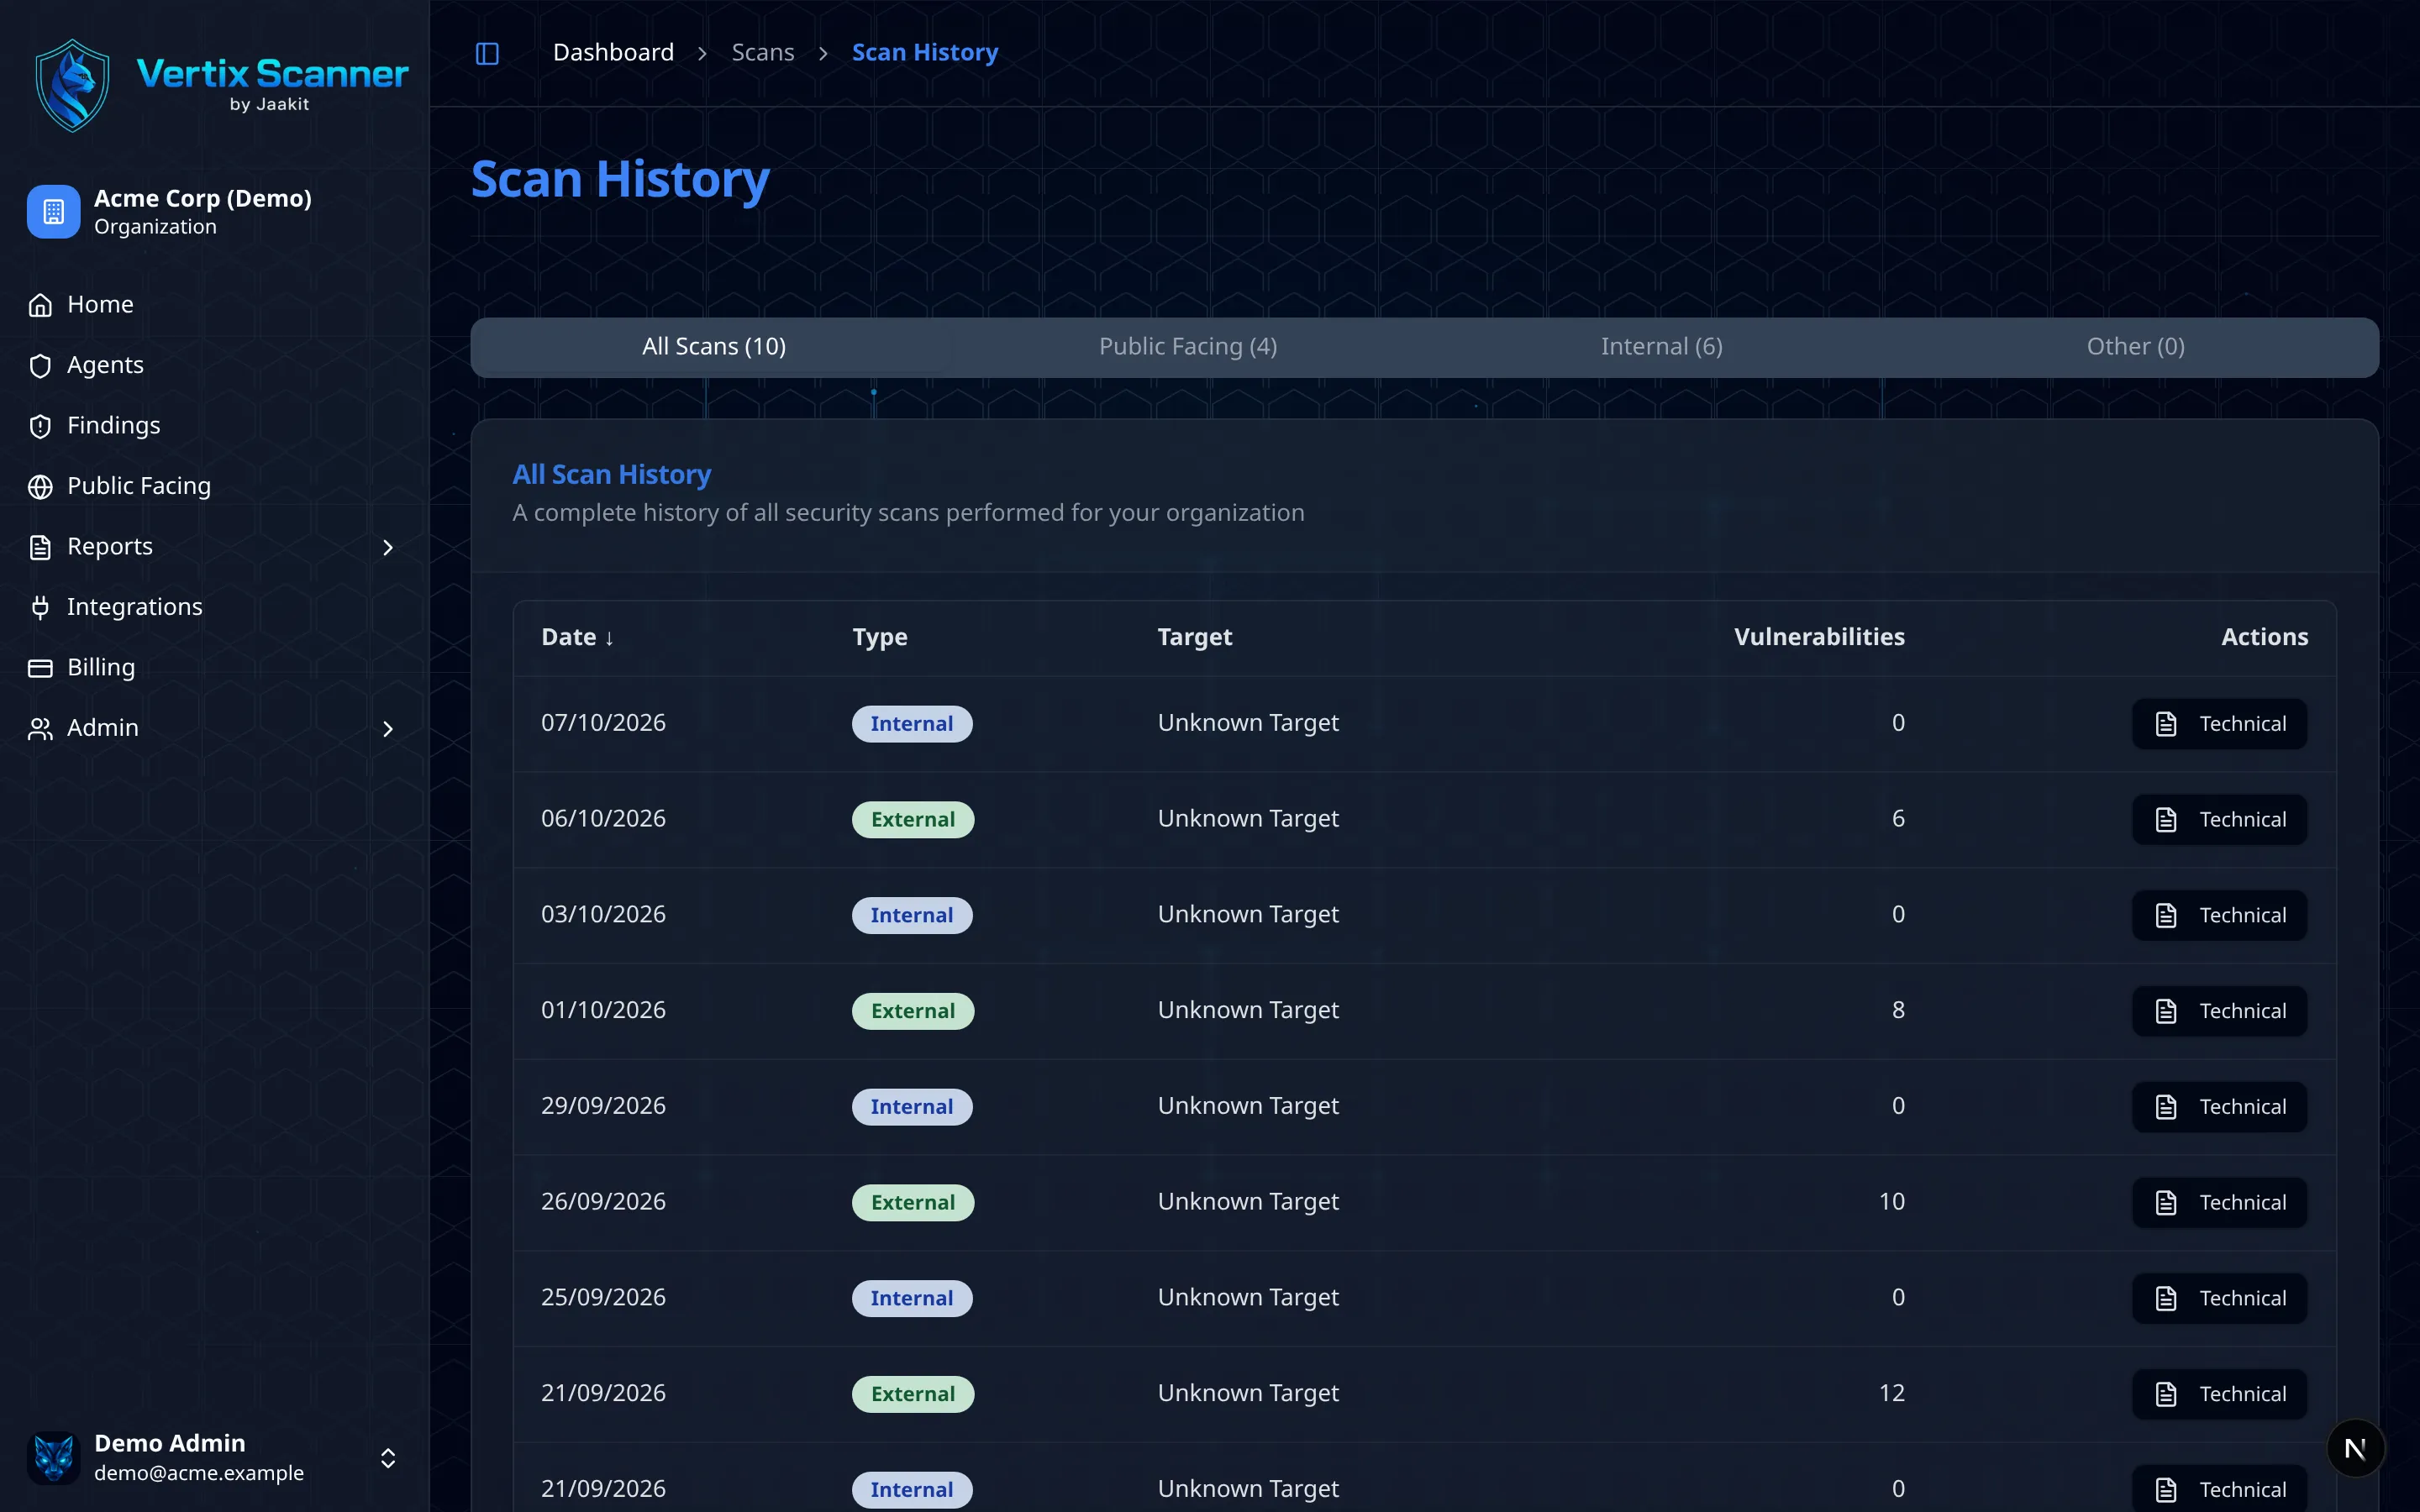Click vulnerabilities count 8
2420x1512 pixels.
pyautogui.click(x=1898, y=1010)
